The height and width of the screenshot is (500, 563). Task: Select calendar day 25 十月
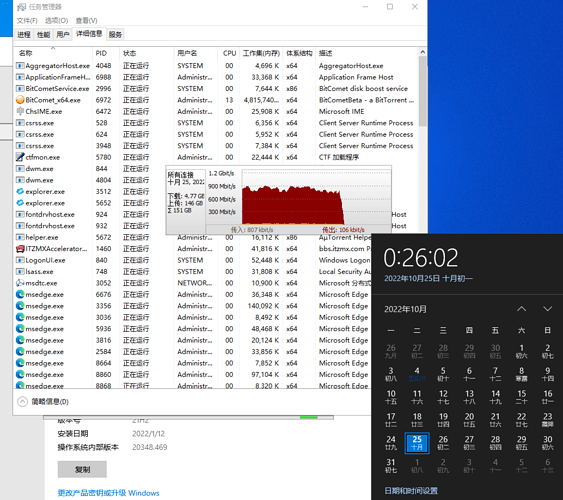tap(417, 443)
